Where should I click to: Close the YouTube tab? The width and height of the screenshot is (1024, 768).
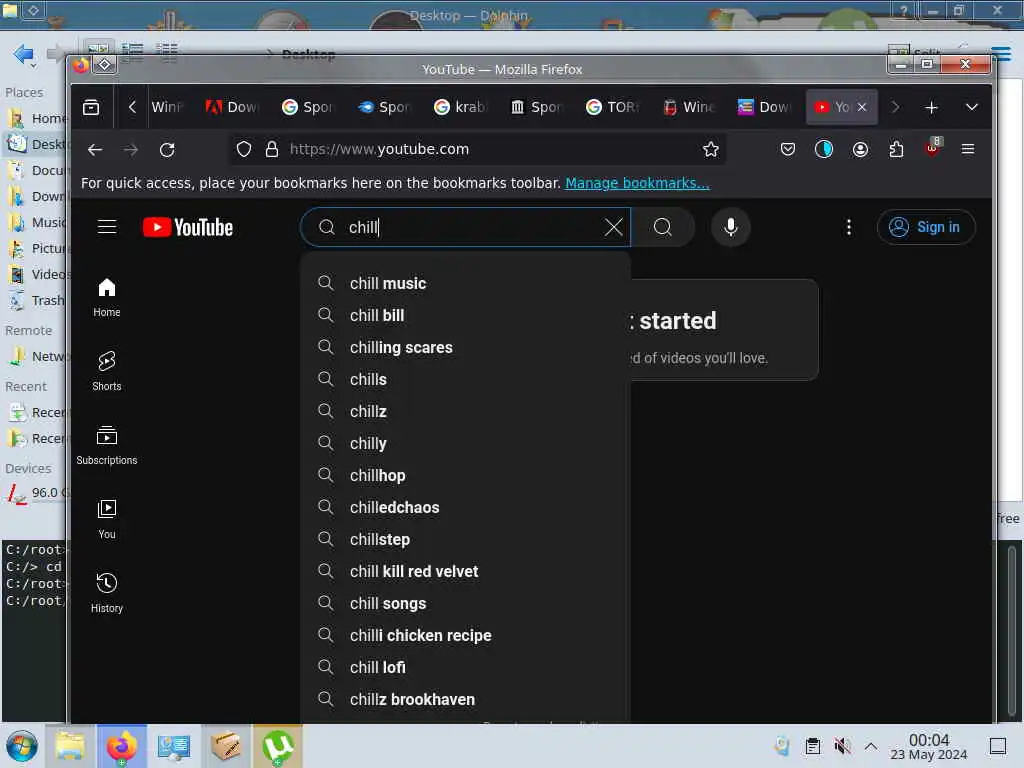coord(862,107)
